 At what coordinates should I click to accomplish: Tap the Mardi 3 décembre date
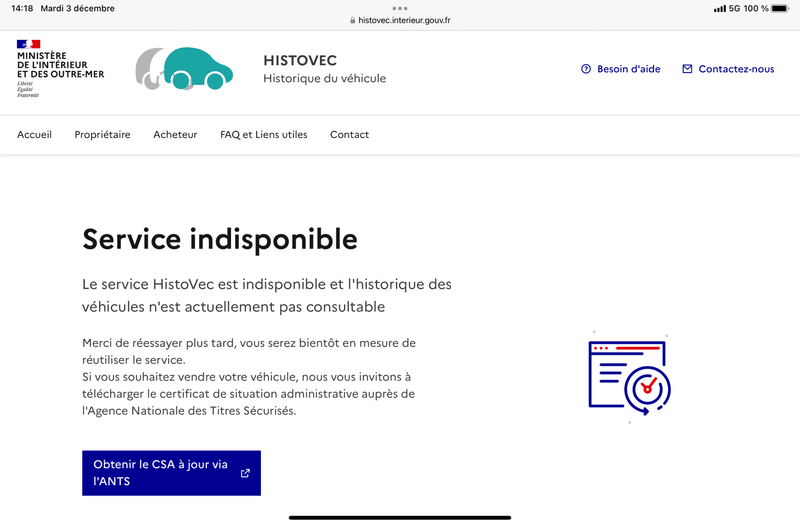(x=78, y=9)
